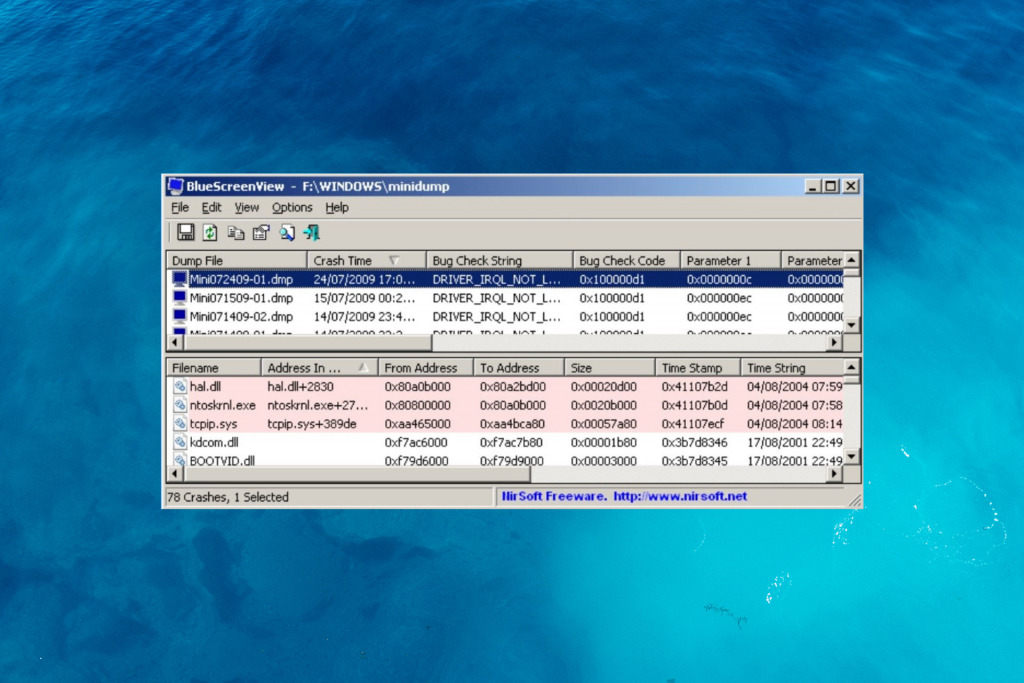
Task: Click the down arrow on lower pane scrollbar
Action: click(851, 457)
